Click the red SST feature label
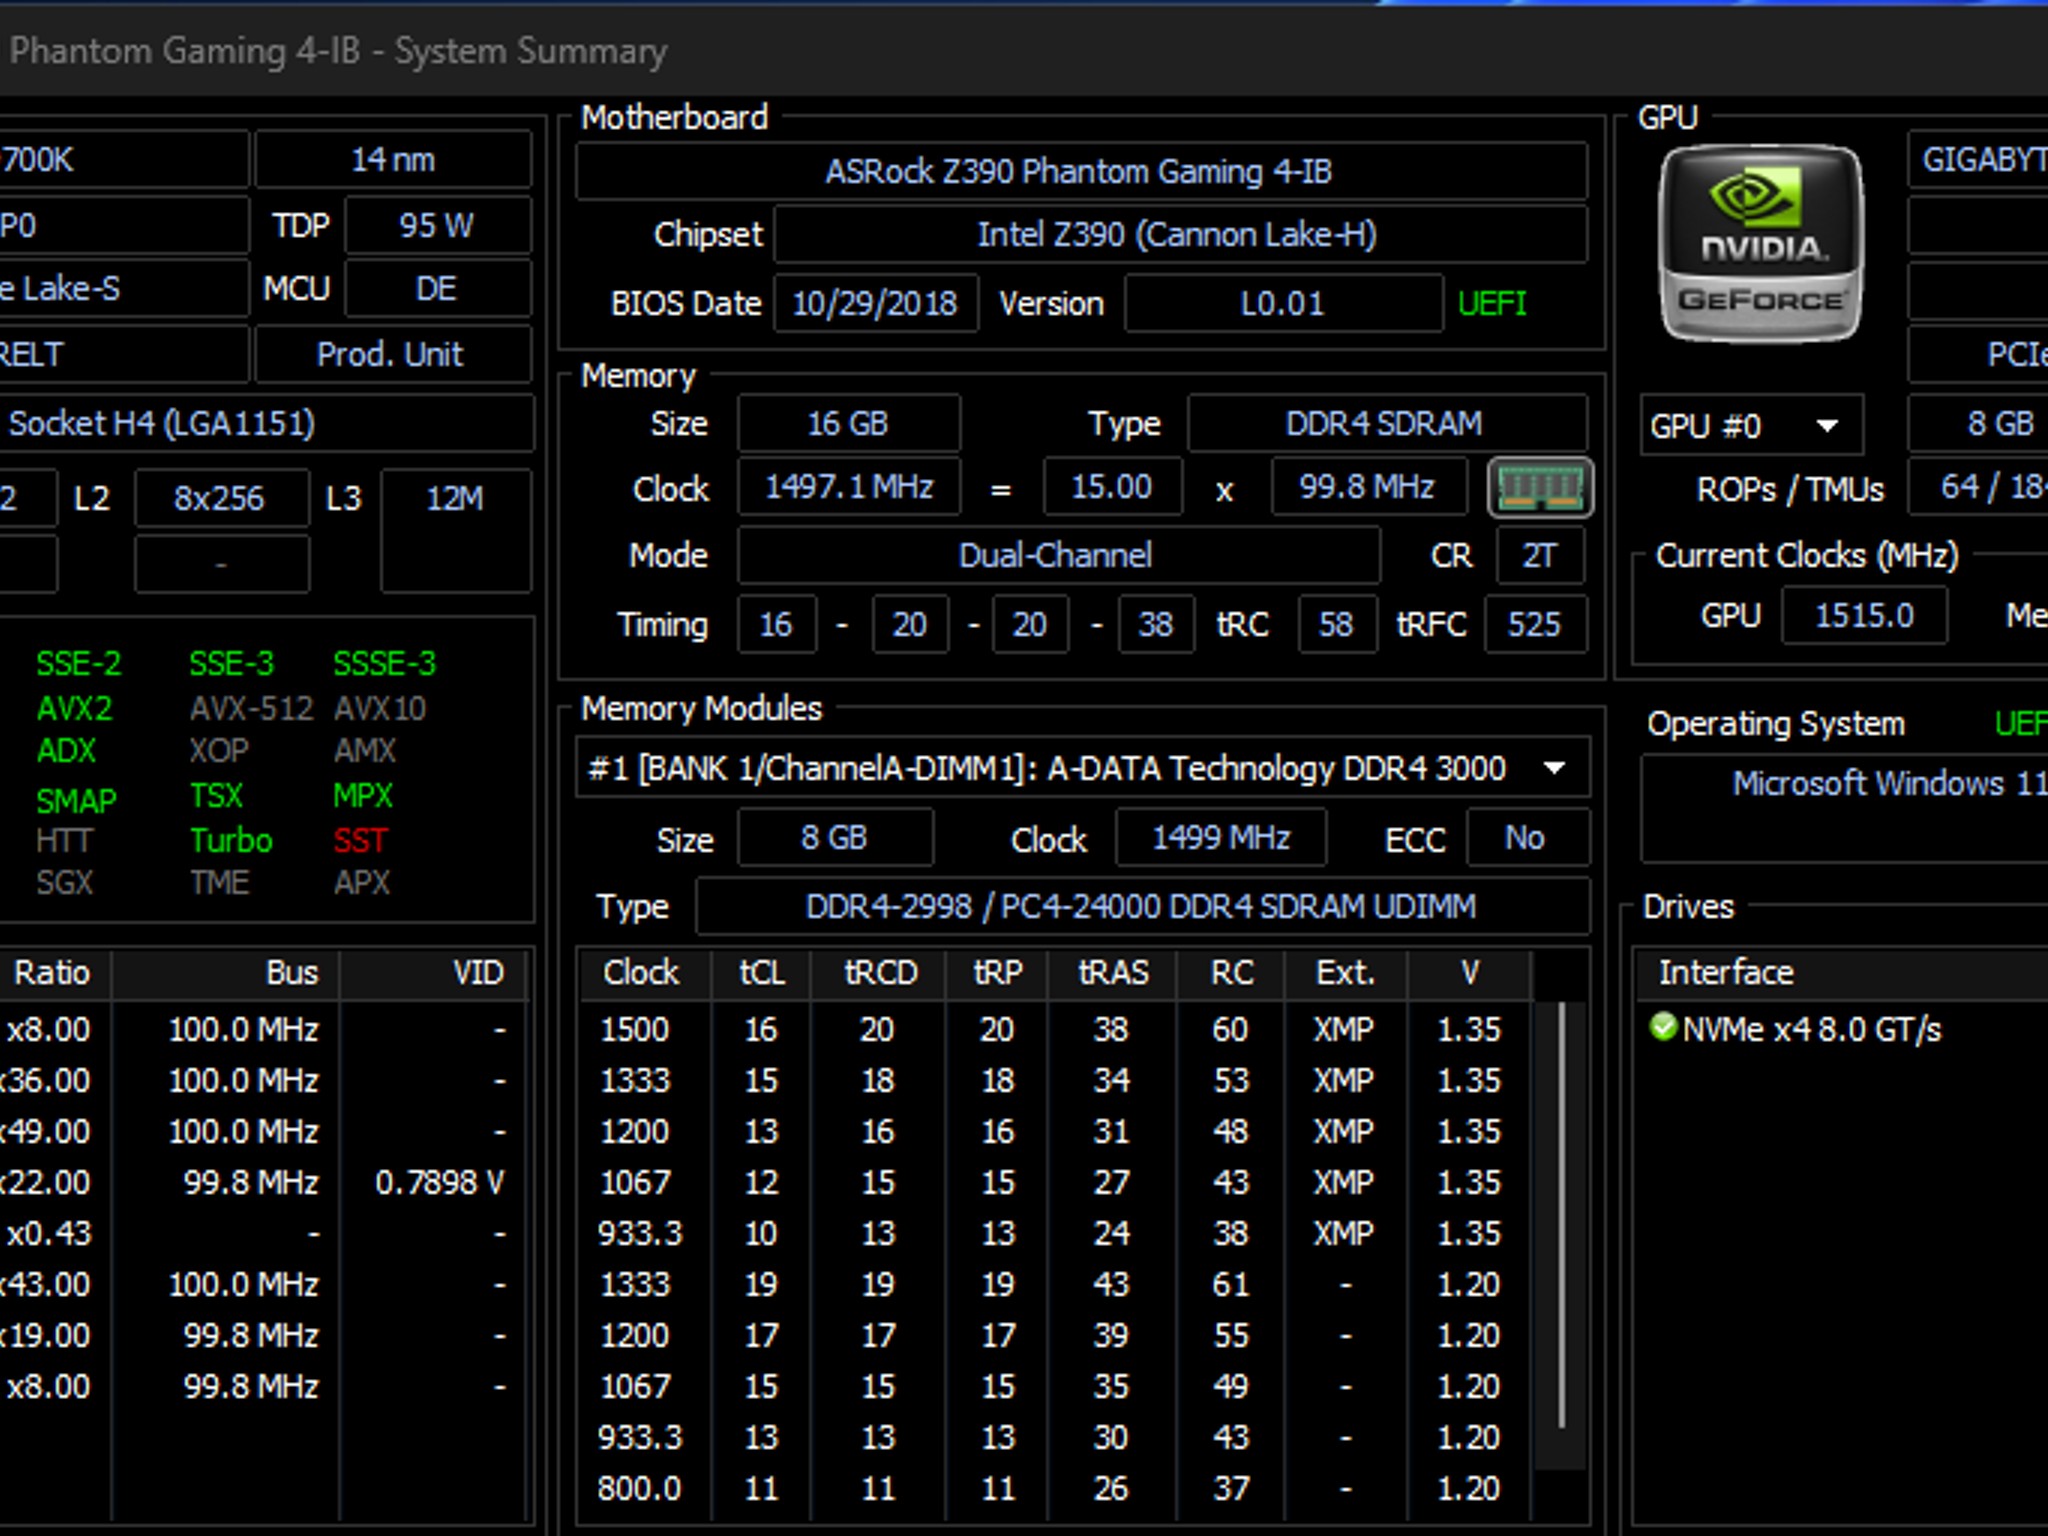This screenshot has height=1536, width=2048. tap(360, 840)
